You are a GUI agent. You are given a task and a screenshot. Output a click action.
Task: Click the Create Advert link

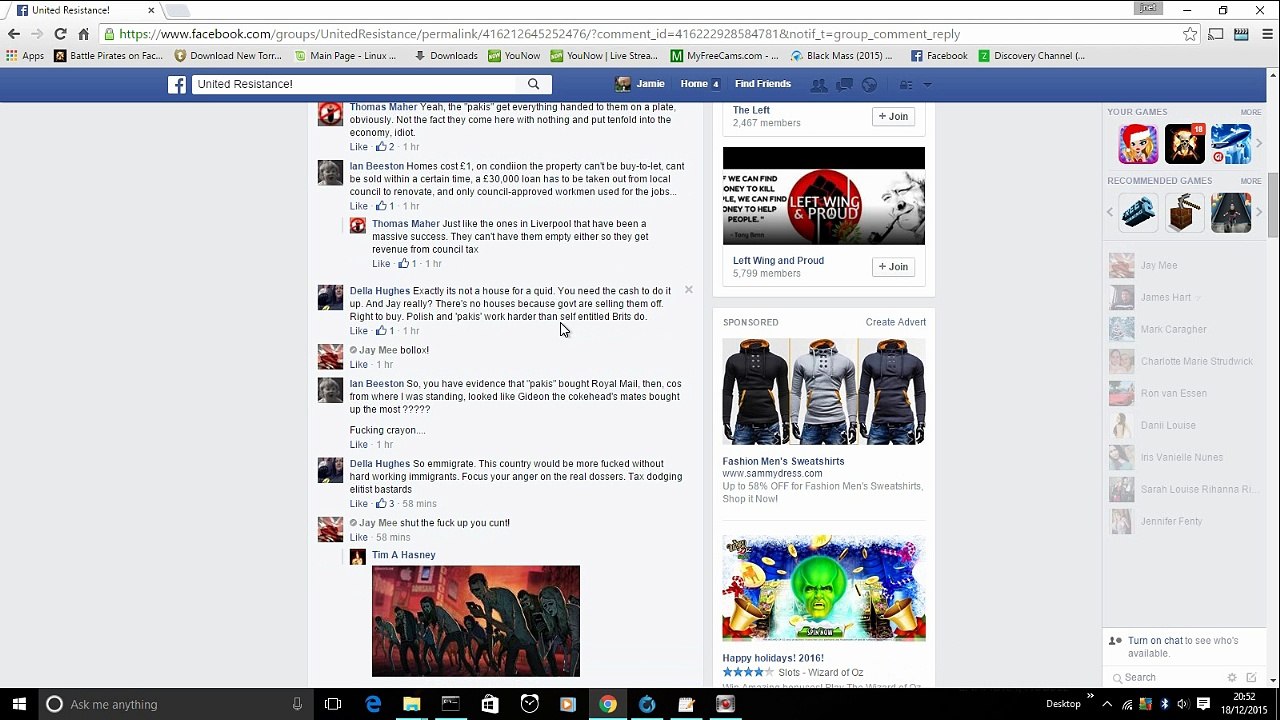tap(896, 322)
